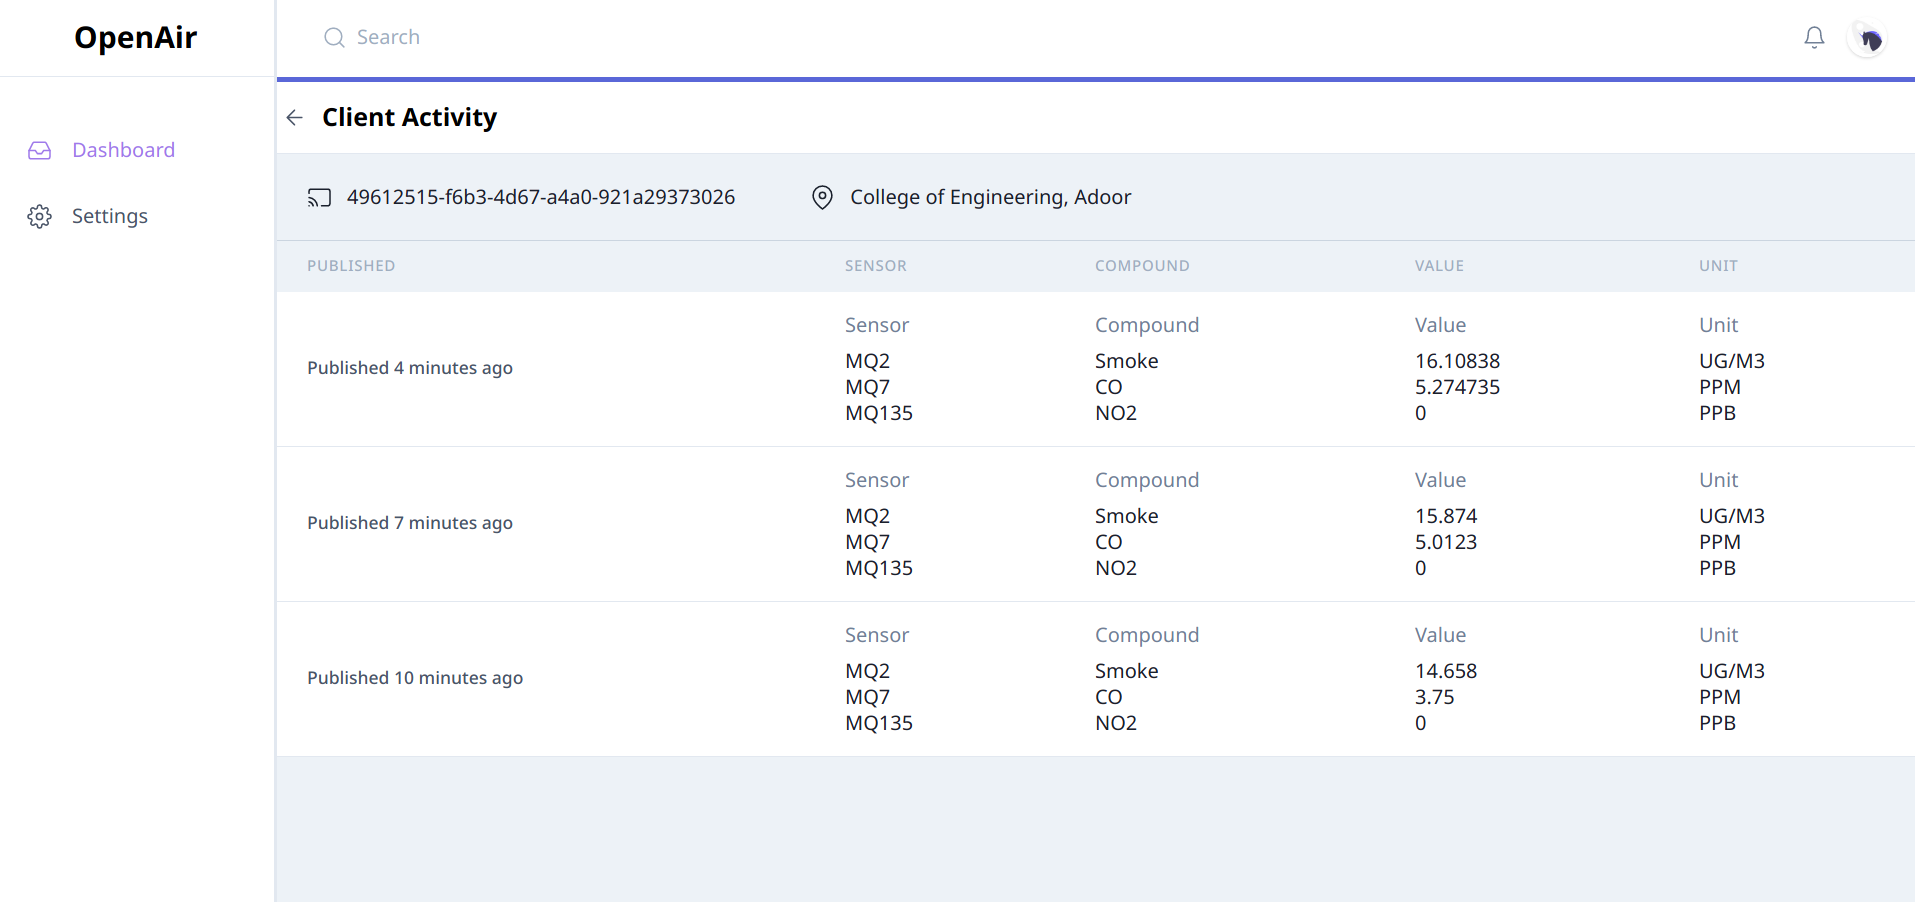Click Smoke value 14.658
Image resolution: width=1915 pixels, height=902 pixels.
pyautogui.click(x=1446, y=671)
